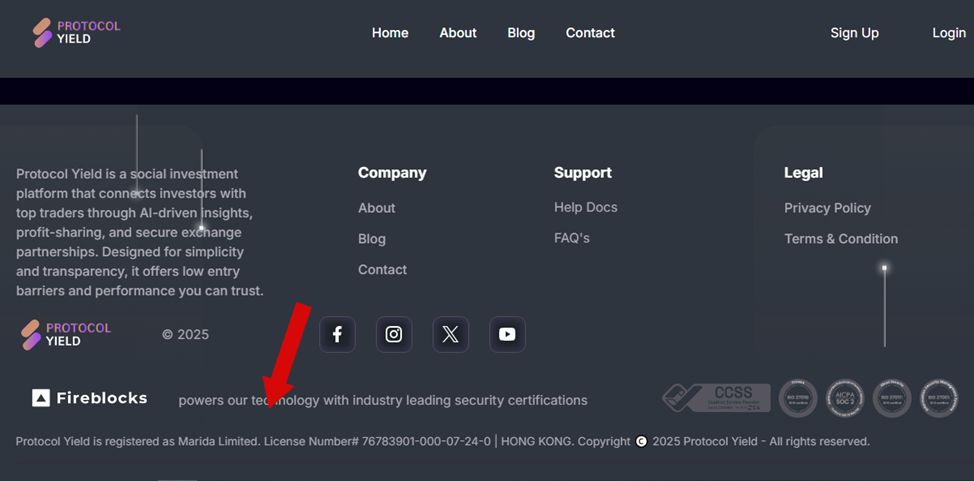Click the Protocol Yield logo in header

coord(76,32)
